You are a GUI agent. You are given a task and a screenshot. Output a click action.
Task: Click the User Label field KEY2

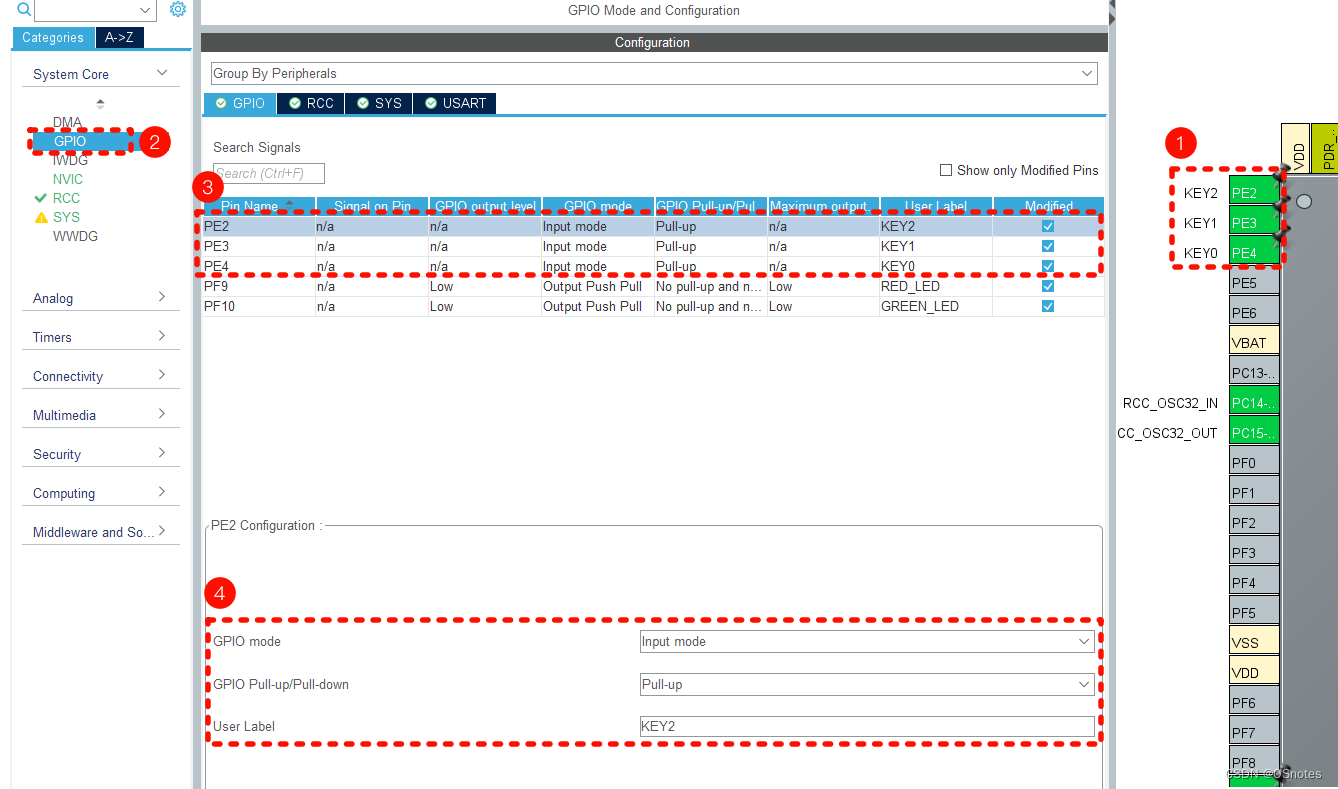pyautogui.click(x=867, y=727)
